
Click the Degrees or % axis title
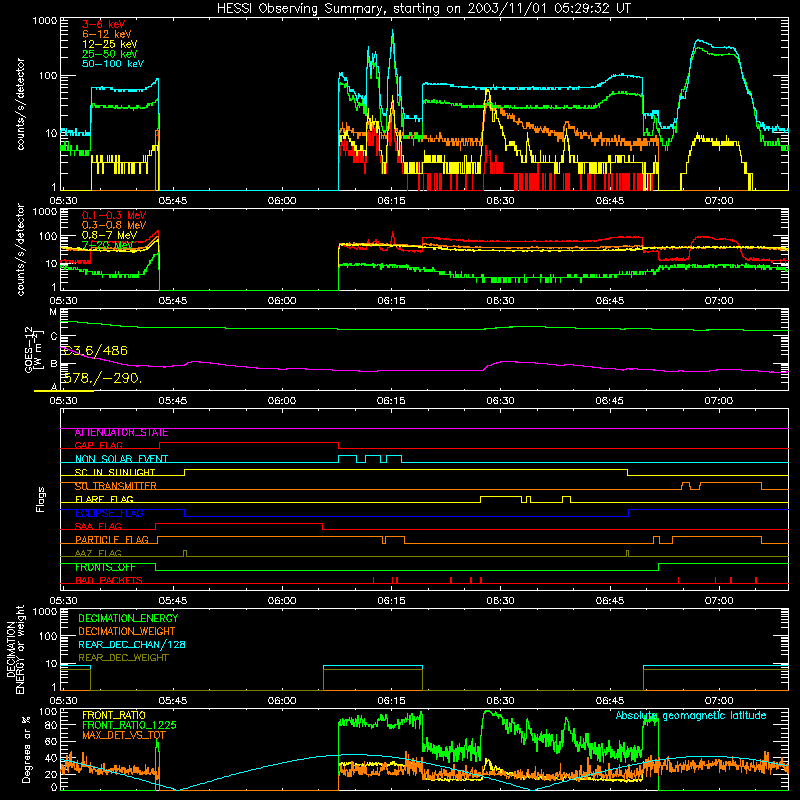pos(26,749)
